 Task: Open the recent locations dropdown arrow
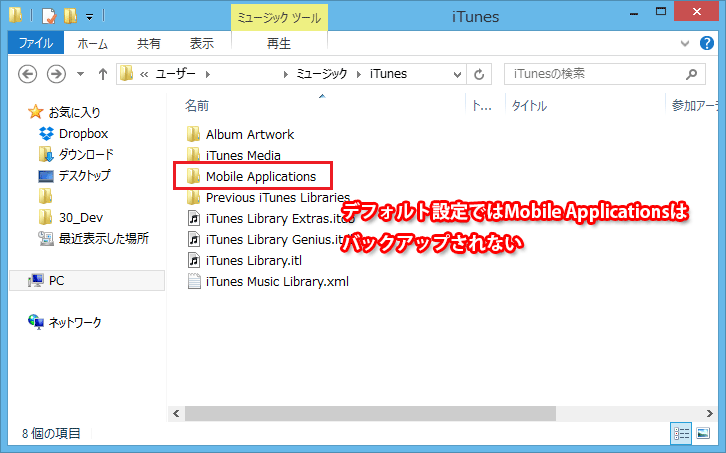81,74
